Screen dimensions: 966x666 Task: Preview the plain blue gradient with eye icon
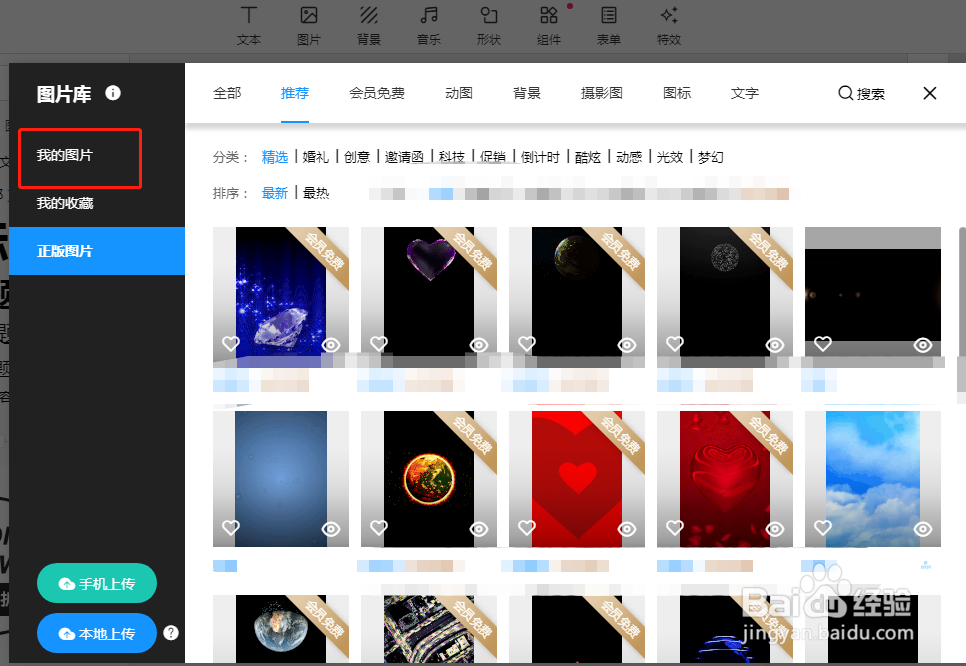[331, 529]
